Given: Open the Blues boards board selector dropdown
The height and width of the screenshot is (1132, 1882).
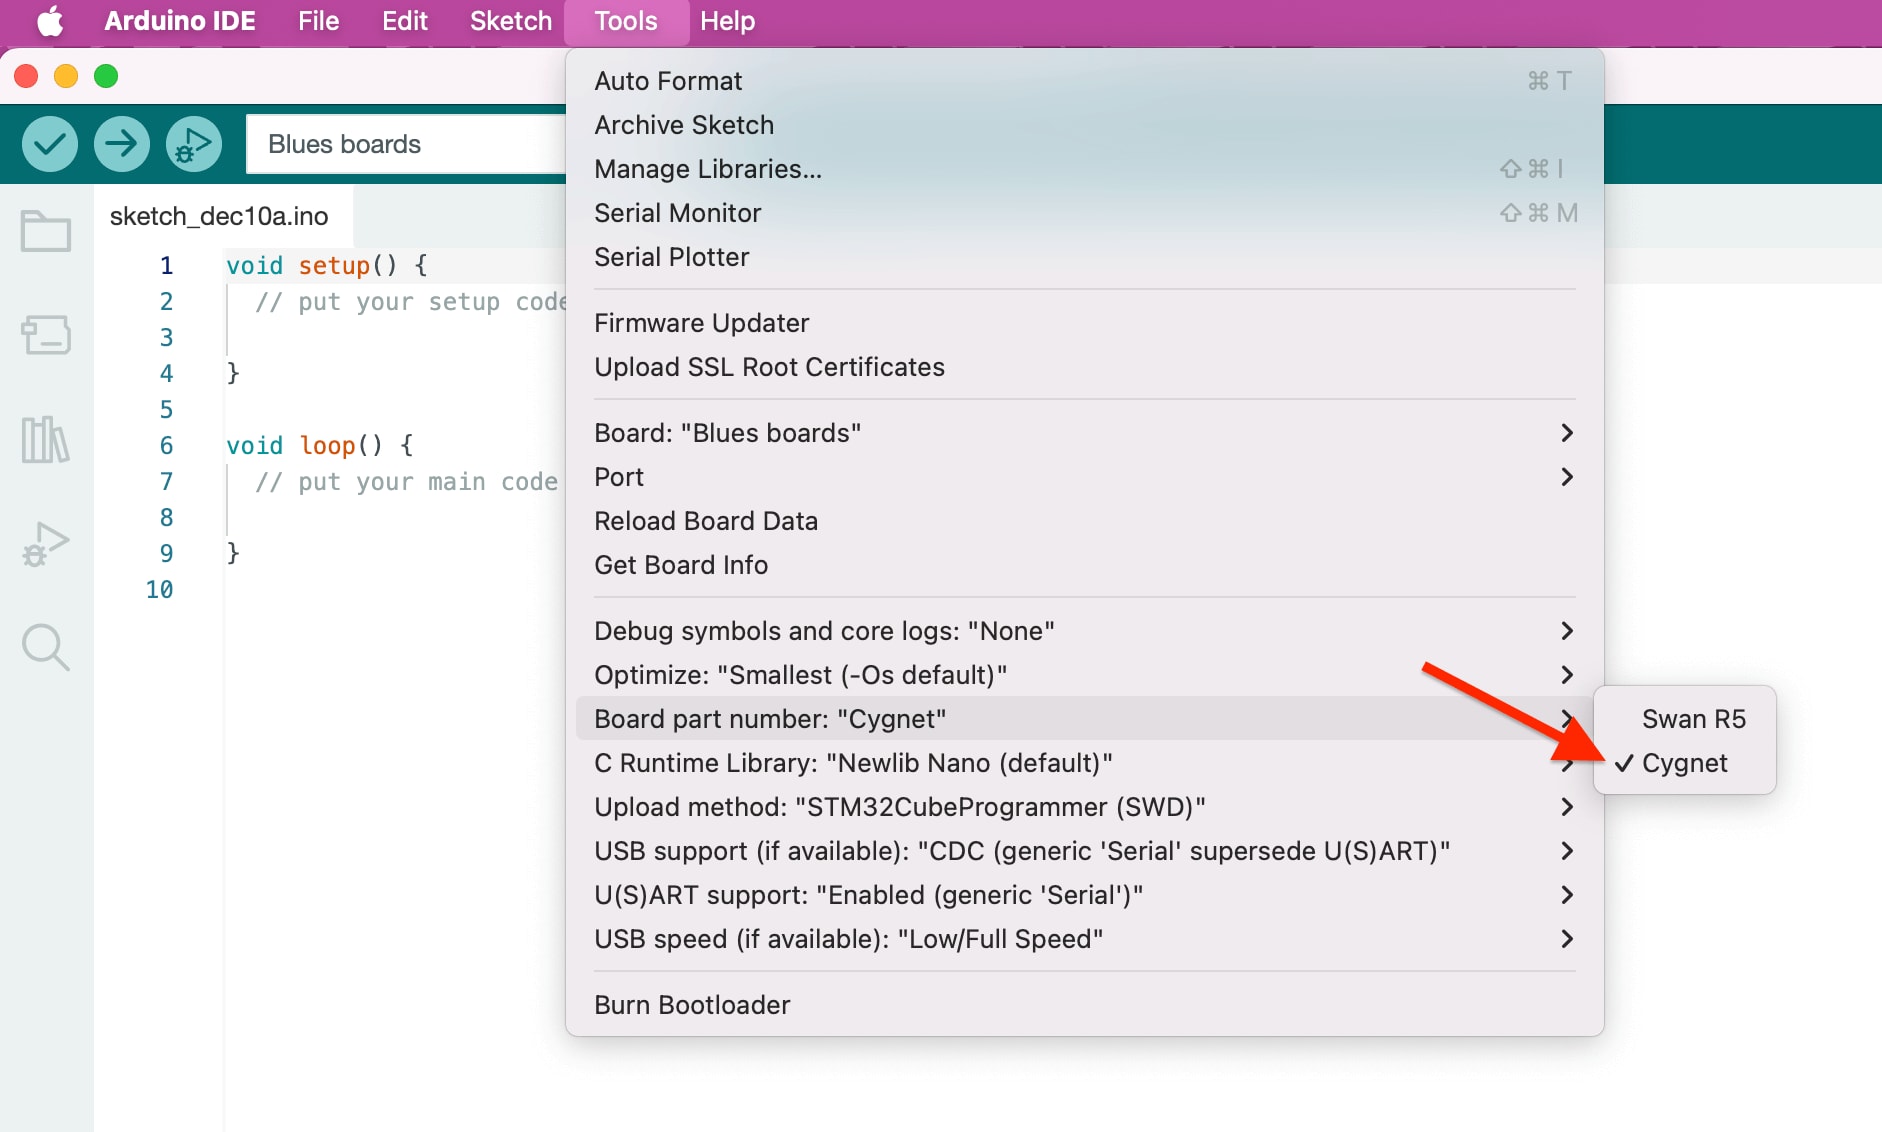Looking at the screenshot, I should (x=406, y=144).
